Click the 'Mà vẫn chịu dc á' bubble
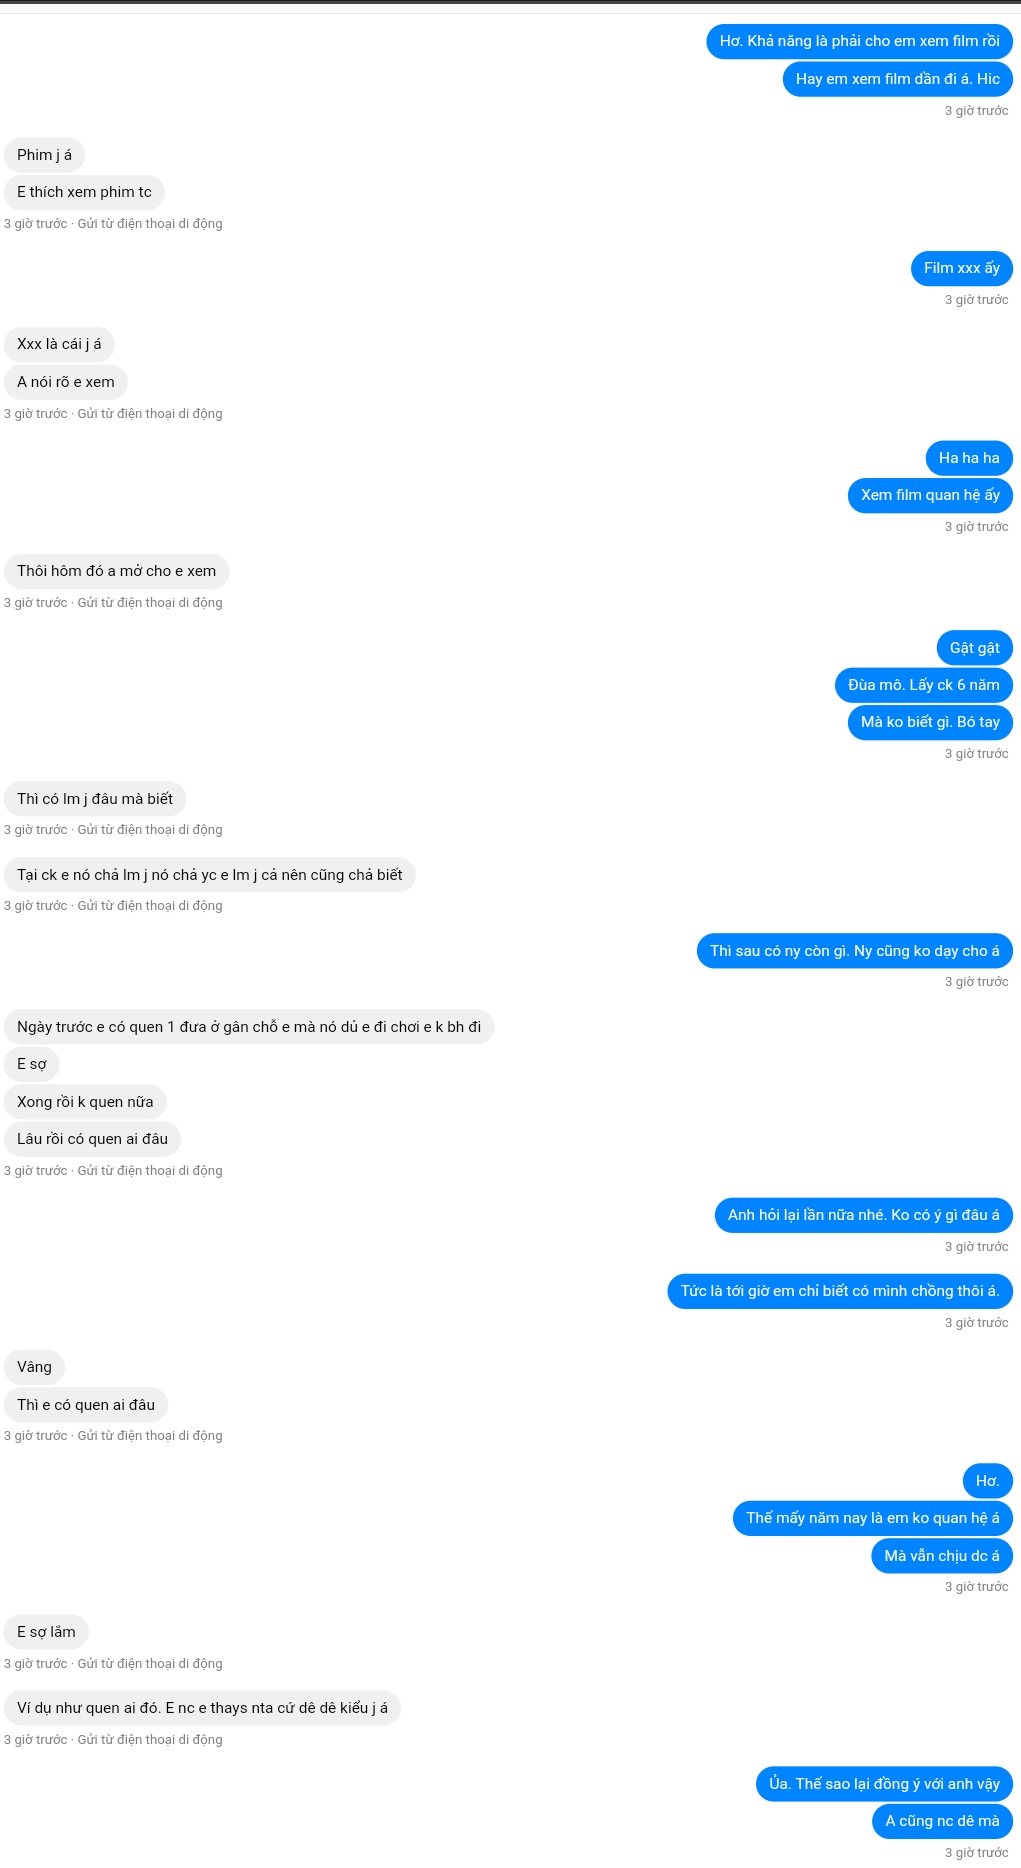 coord(942,1556)
